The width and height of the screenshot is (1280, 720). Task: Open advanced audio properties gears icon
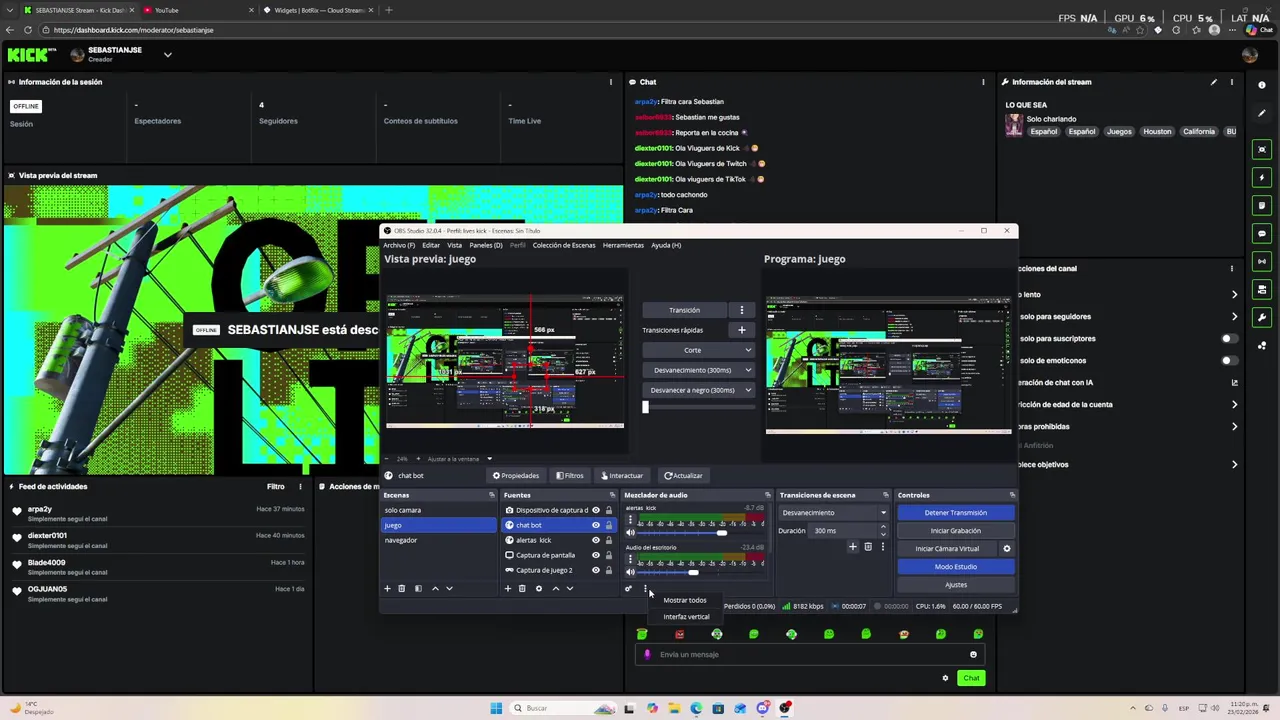tap(628, 588)
